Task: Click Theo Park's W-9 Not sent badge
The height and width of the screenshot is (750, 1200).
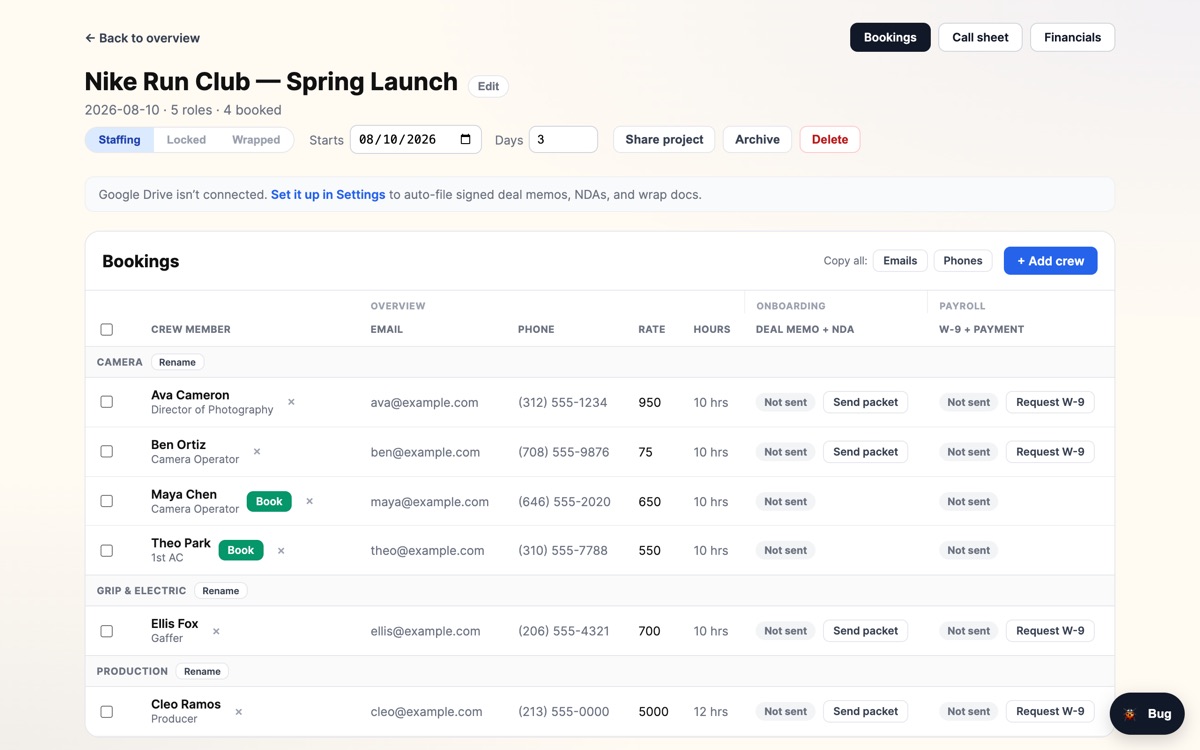Action: click(968, 550)
